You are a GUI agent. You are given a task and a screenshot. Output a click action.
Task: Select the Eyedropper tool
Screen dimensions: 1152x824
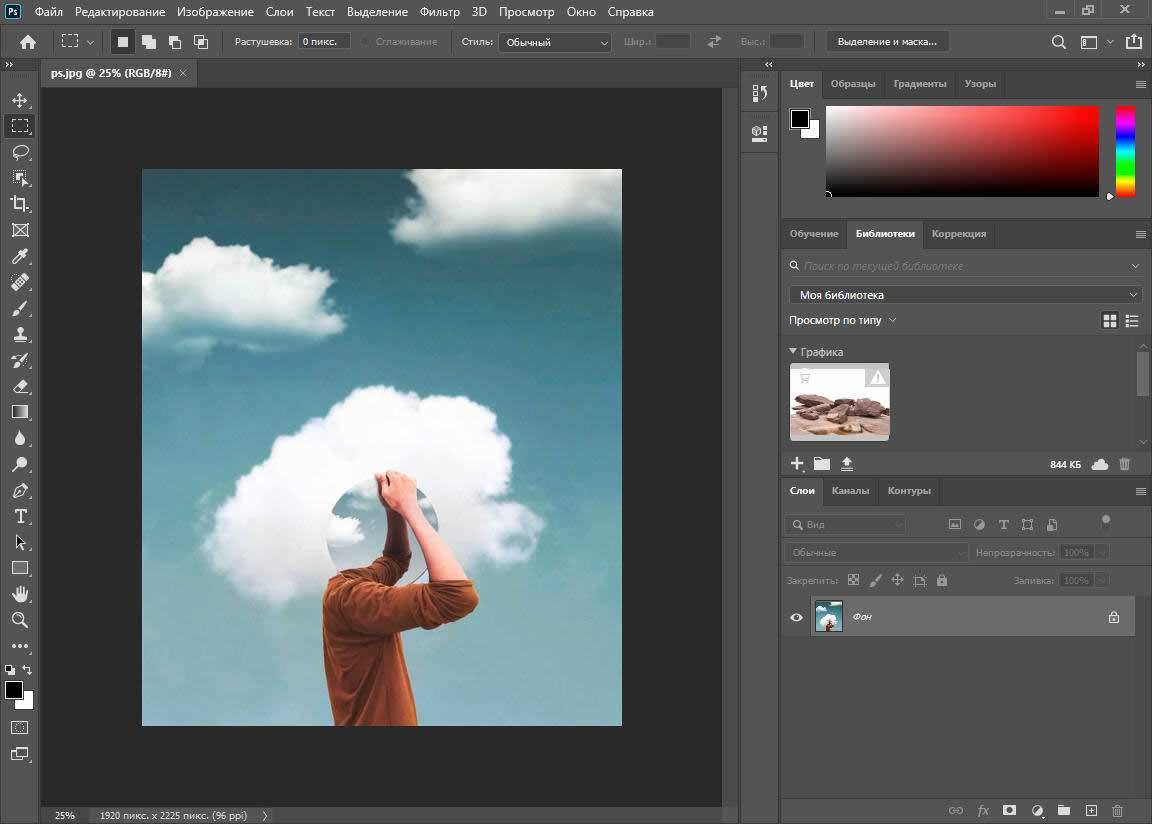coord(20,256)
